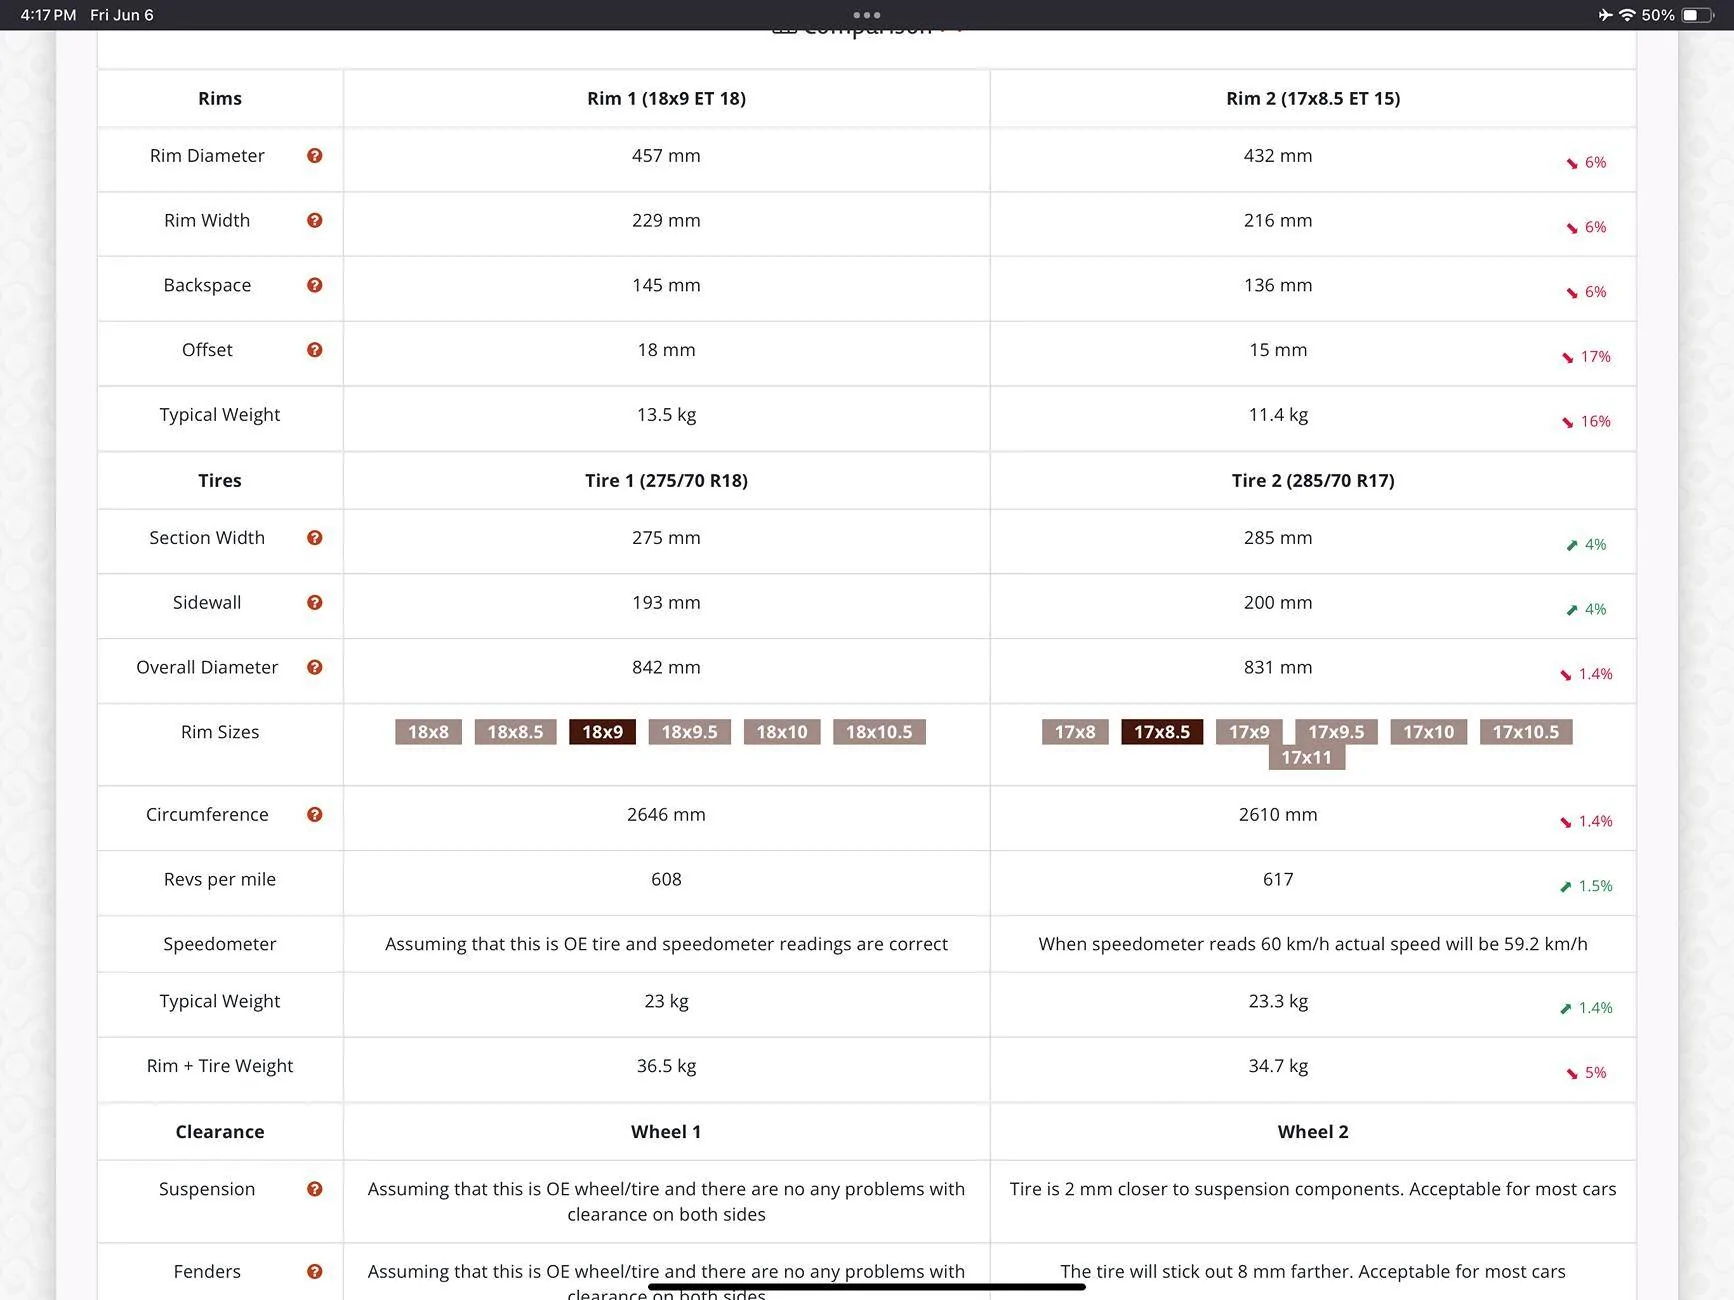Pick the 17x8 rim size
The width and height of the screenshot is (1734, 1300).
(1075, 732)
